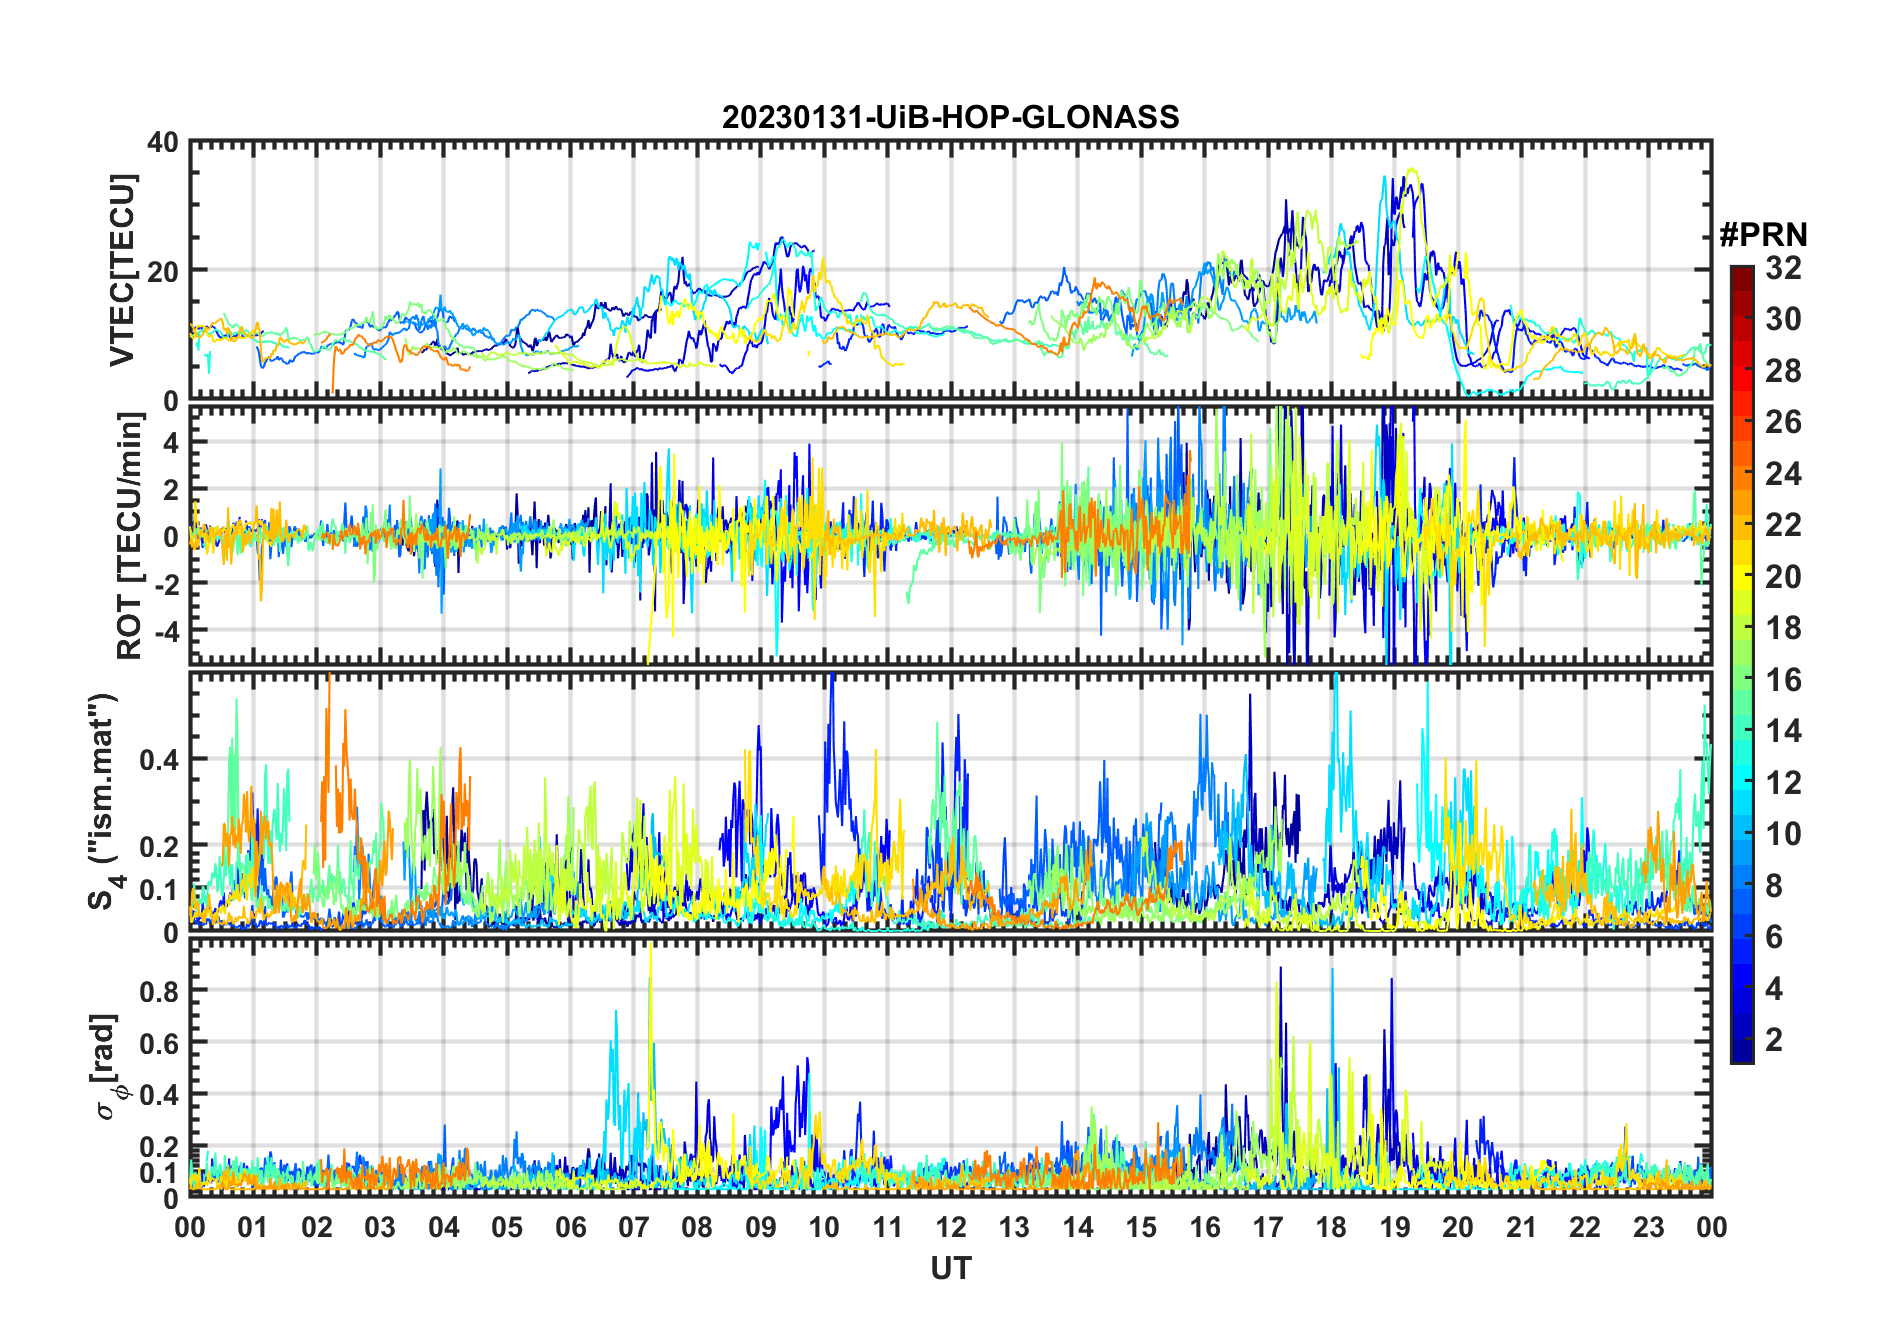Image resolution: width=1902 pixels, height=1330 pixels.
Task: Select colorbar tick label 16
Action: (x=1783, y=680)
